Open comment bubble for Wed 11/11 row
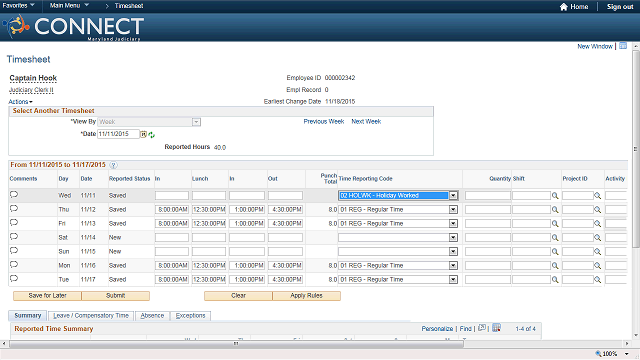Screen dimensions: 640x360 [14, 194]
